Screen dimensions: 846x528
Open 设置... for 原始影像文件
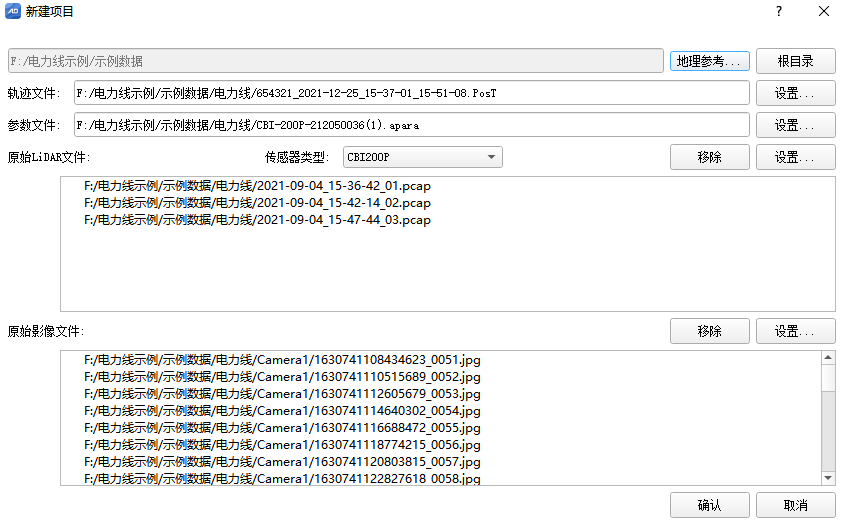pos(795,331)
